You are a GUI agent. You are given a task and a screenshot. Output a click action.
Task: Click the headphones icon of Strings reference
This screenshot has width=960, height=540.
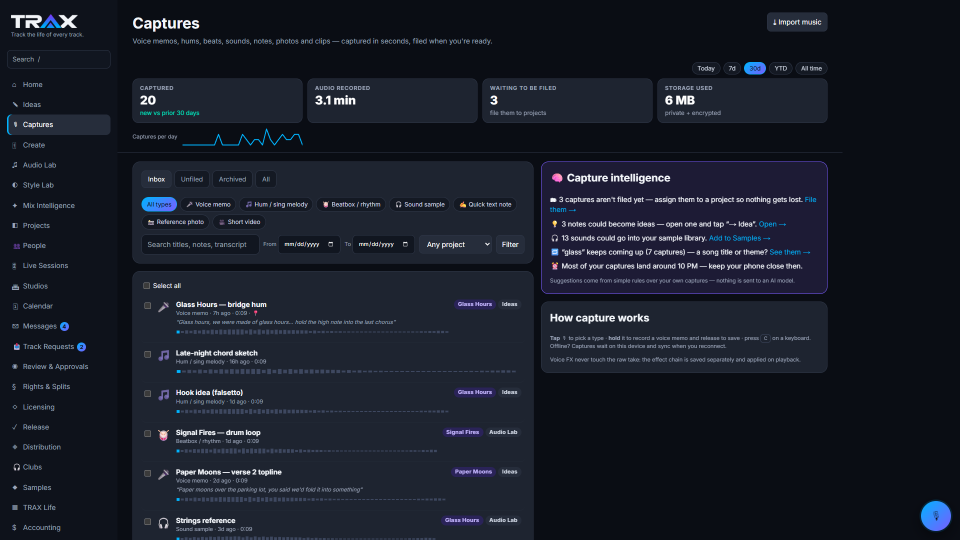[163, 523]
